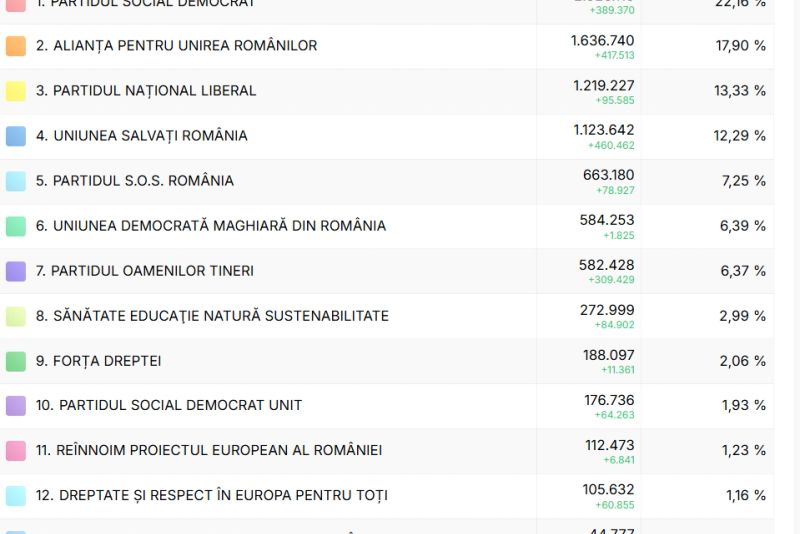Viewport: 800px width, 534px height.
Task: Click the pale green swatch for Sănătate Educație Natură
Action: click(x=16, y=316)
